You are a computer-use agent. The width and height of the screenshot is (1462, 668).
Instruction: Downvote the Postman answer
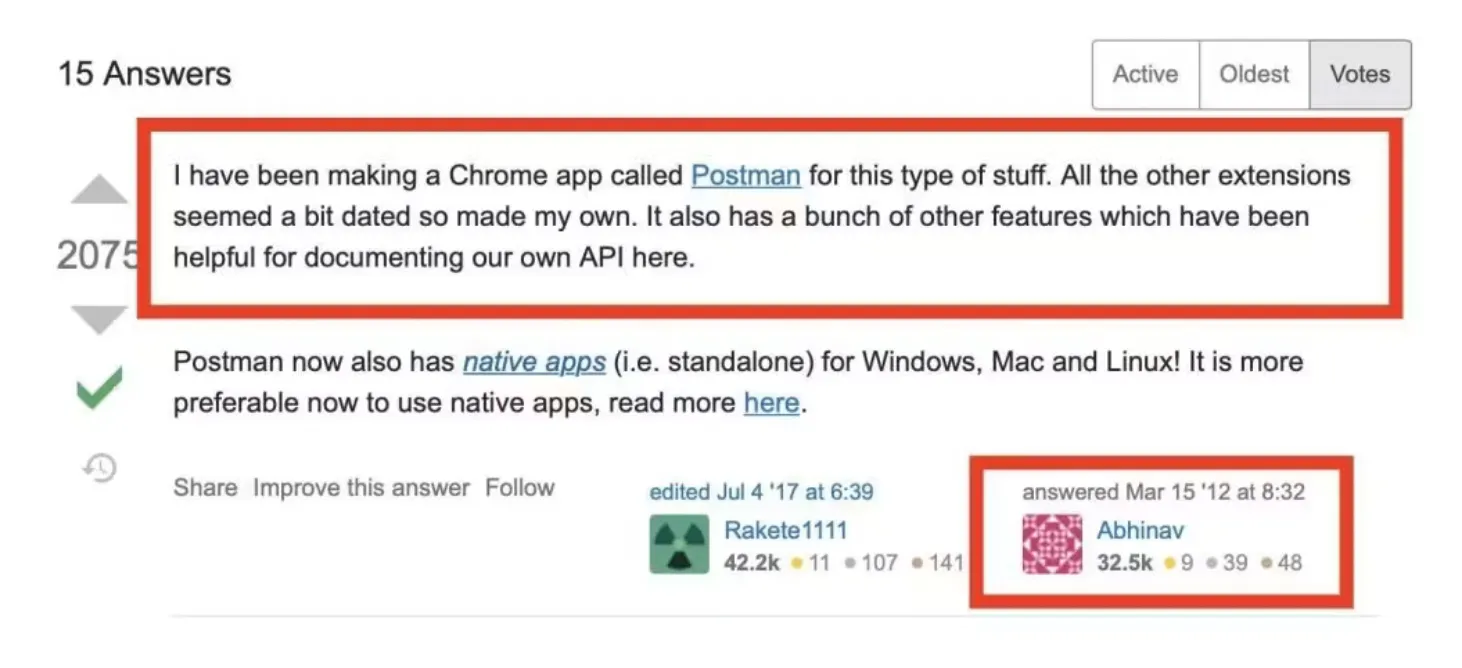[99, 320]
